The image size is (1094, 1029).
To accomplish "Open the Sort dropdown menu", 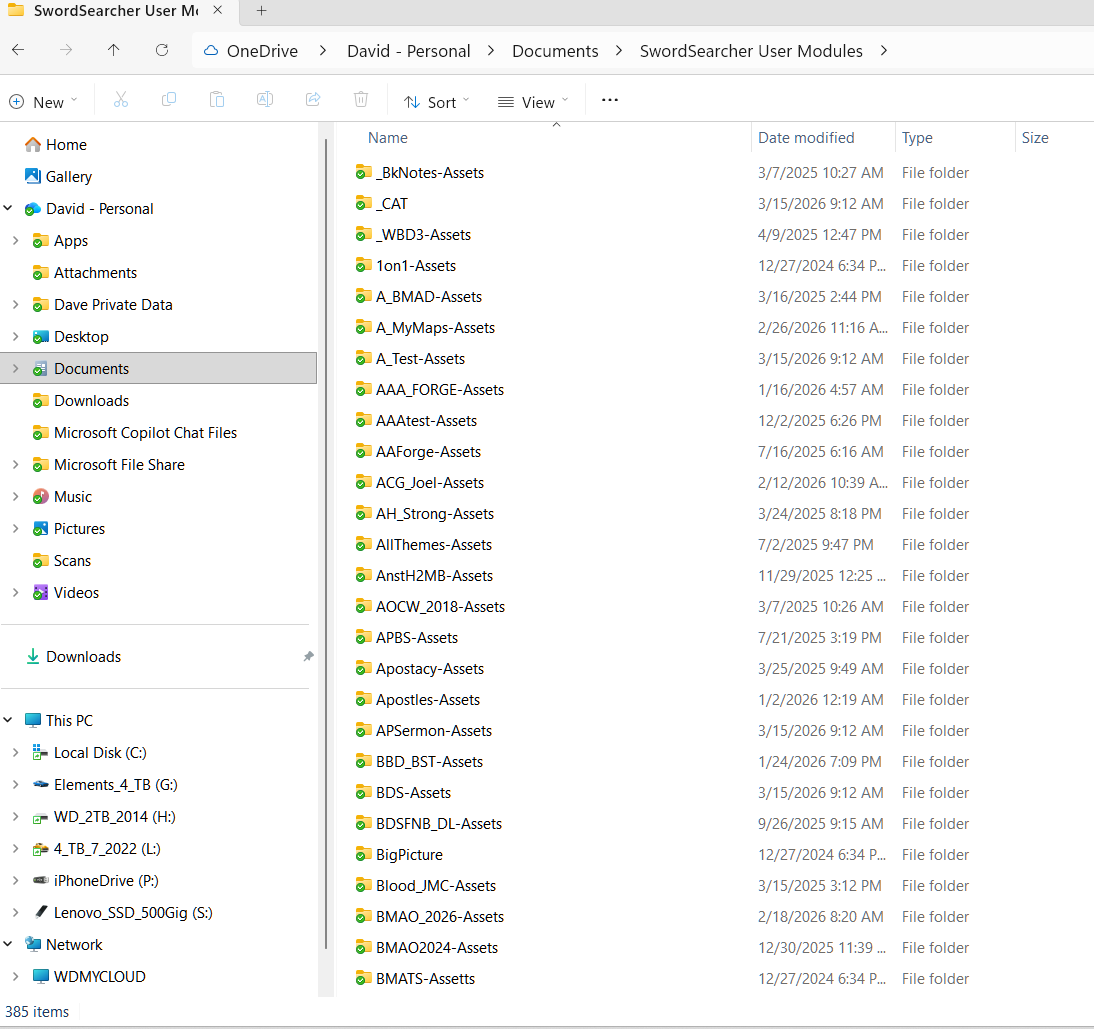I will (x=437, y=102).
